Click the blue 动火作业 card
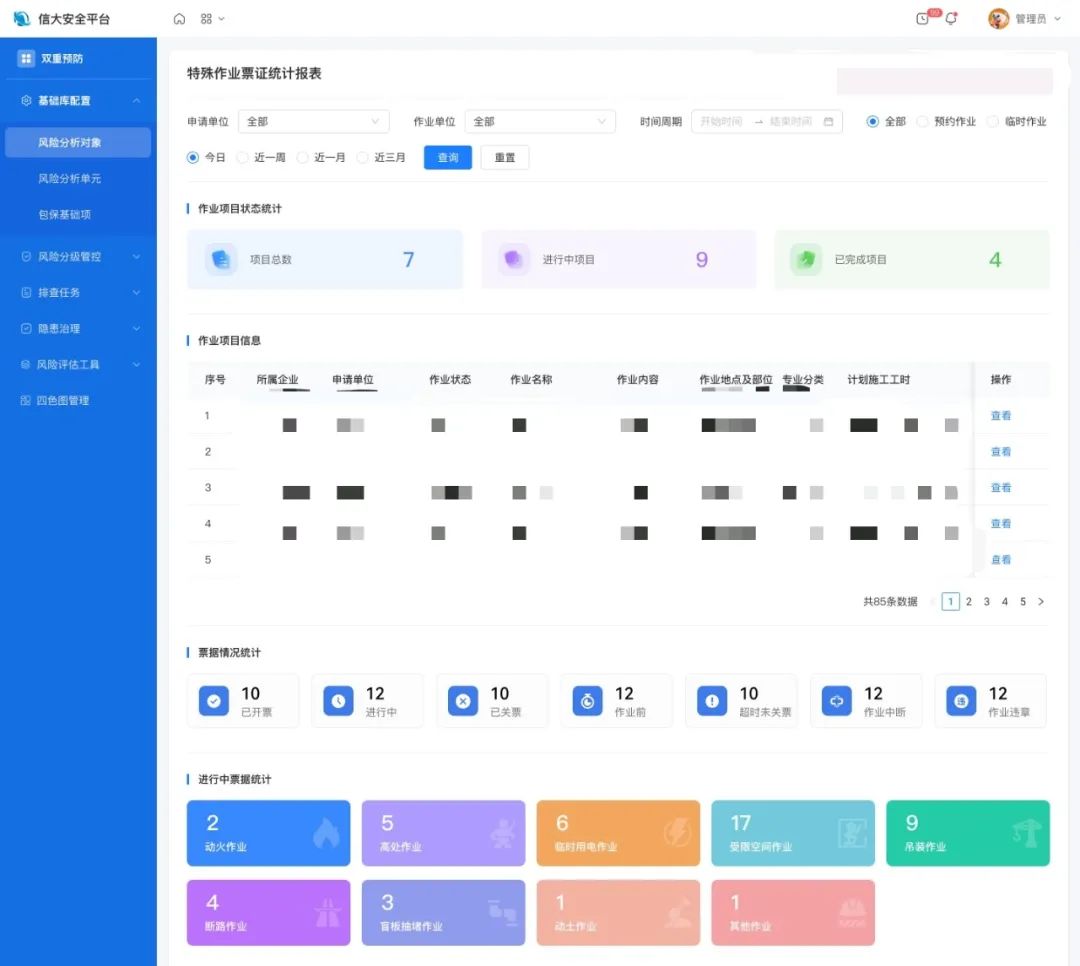This screenshot has width=1080, height=966. [x=268, y=833]
